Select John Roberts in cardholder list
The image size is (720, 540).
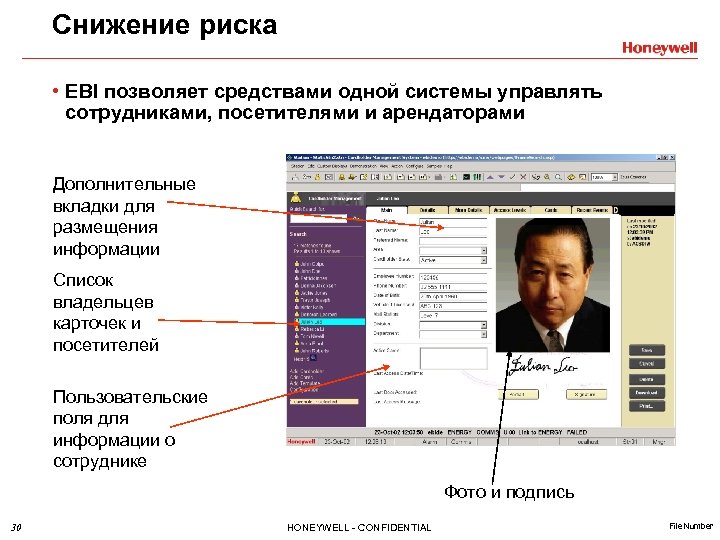(x=314, y=351)
